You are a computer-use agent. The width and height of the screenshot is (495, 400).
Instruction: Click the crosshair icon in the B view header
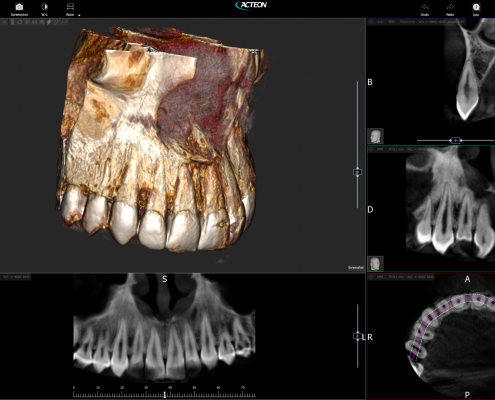pyautogui.click(x=371, y=22)
